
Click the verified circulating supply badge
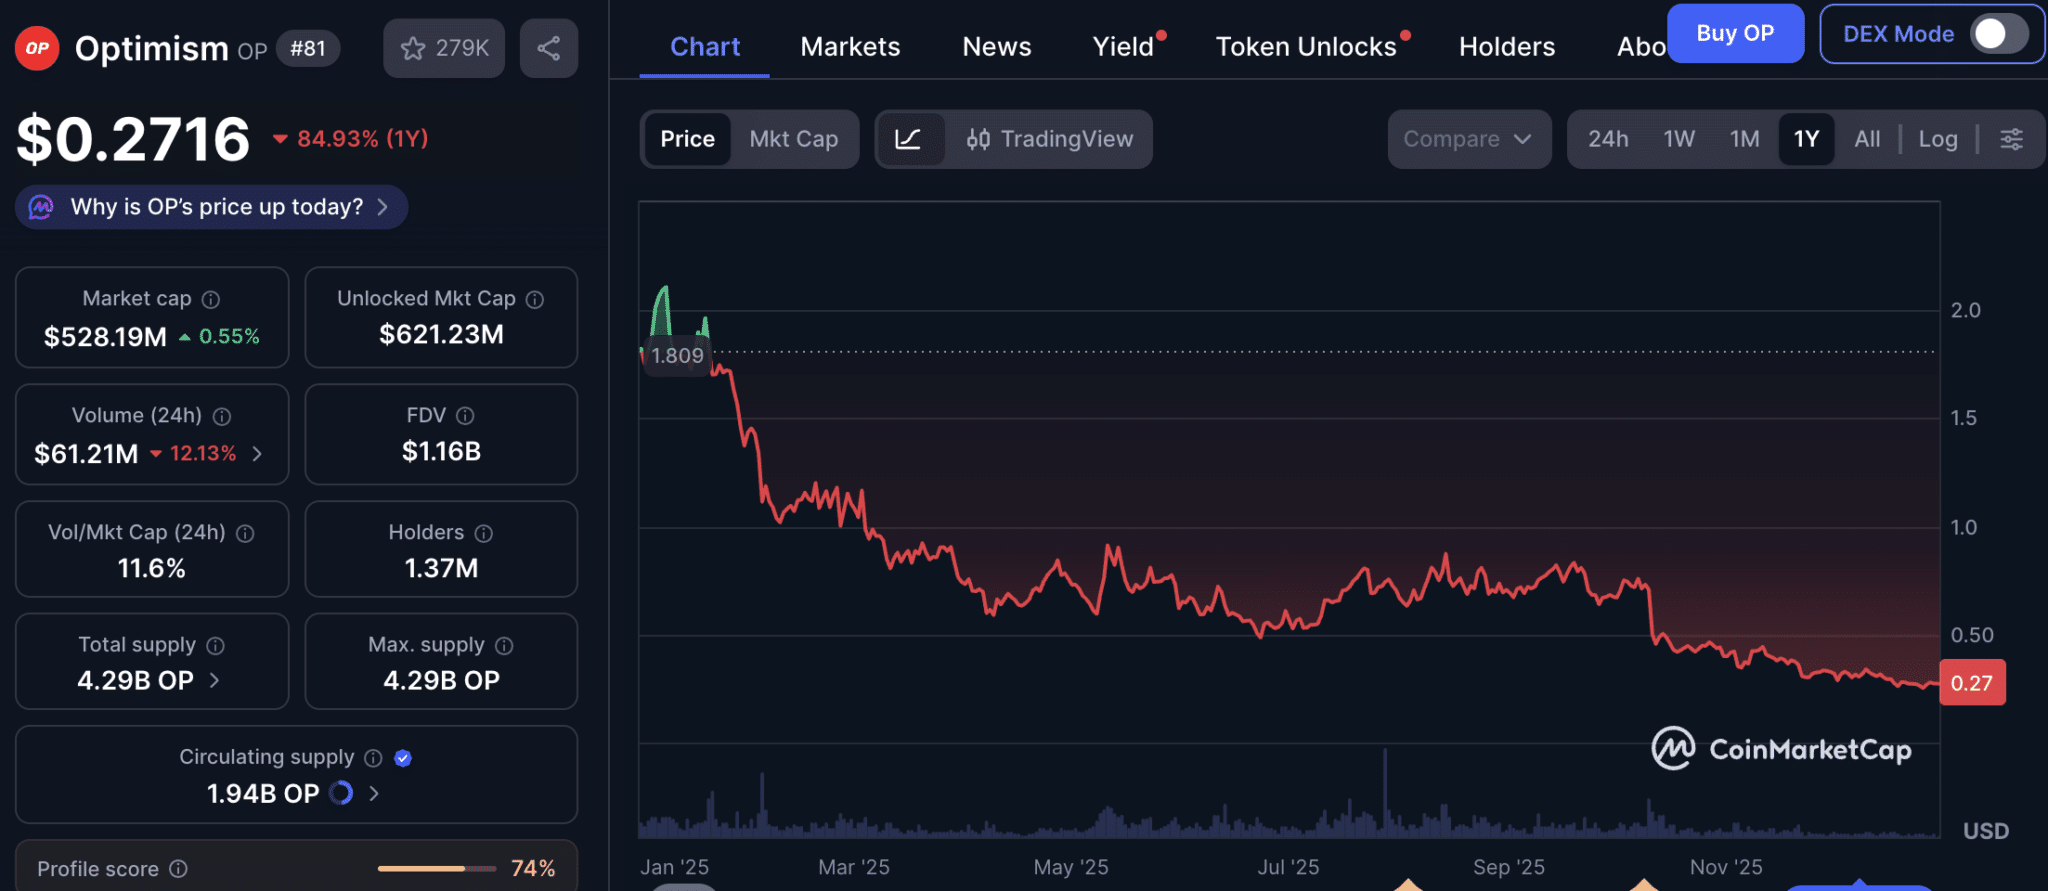403,758
